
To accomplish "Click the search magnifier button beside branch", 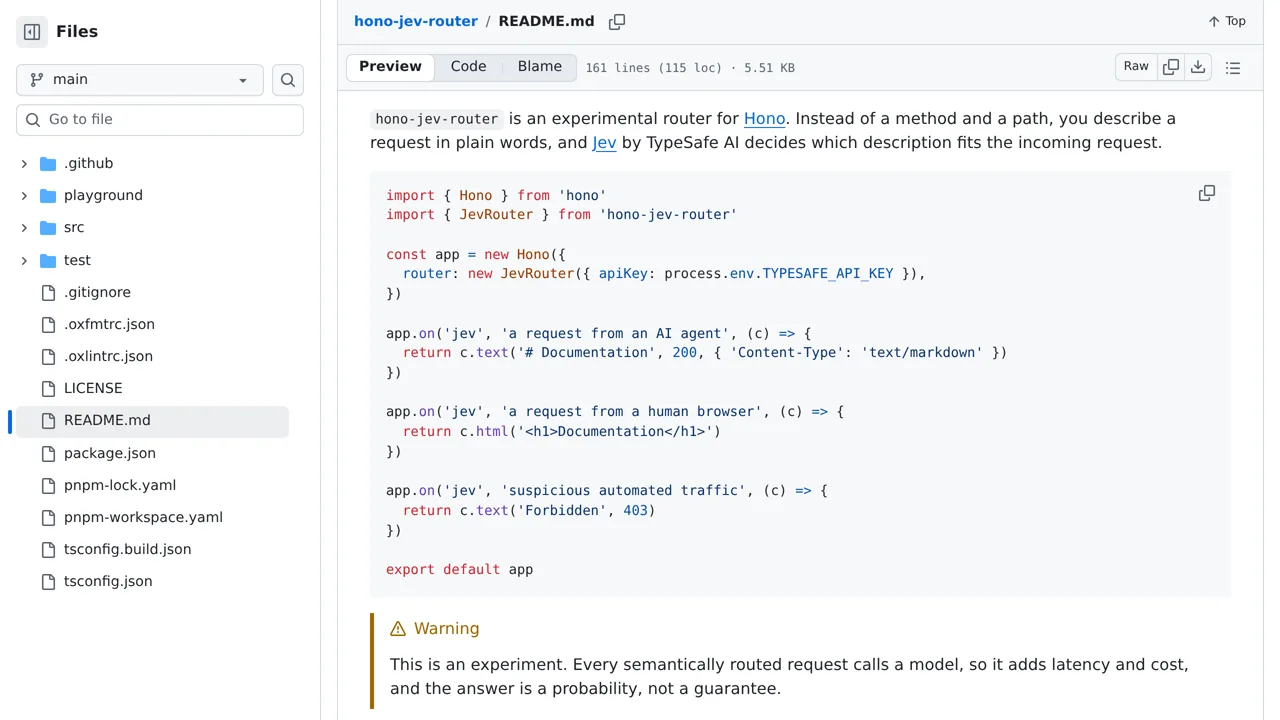I will (x=288, y=80).
